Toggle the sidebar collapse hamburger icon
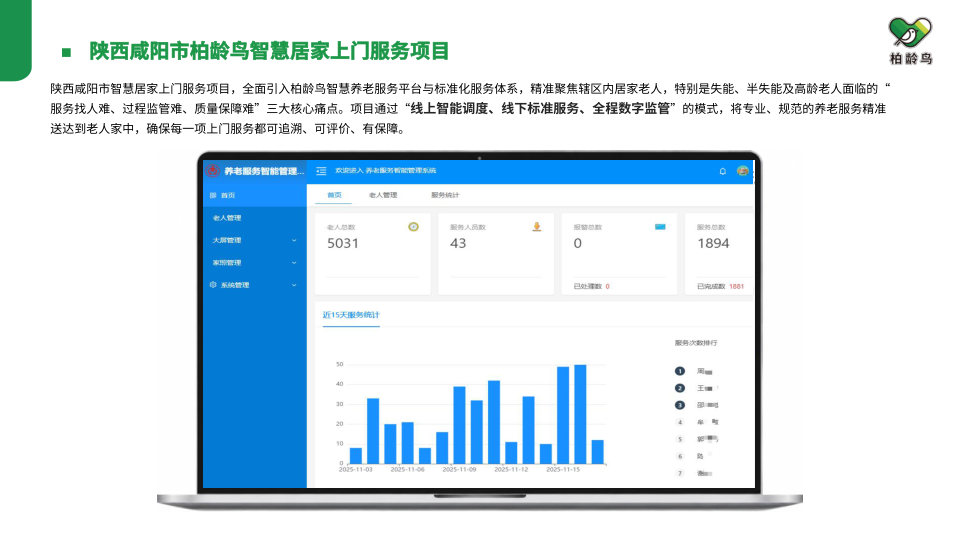 tap(321, 171)
